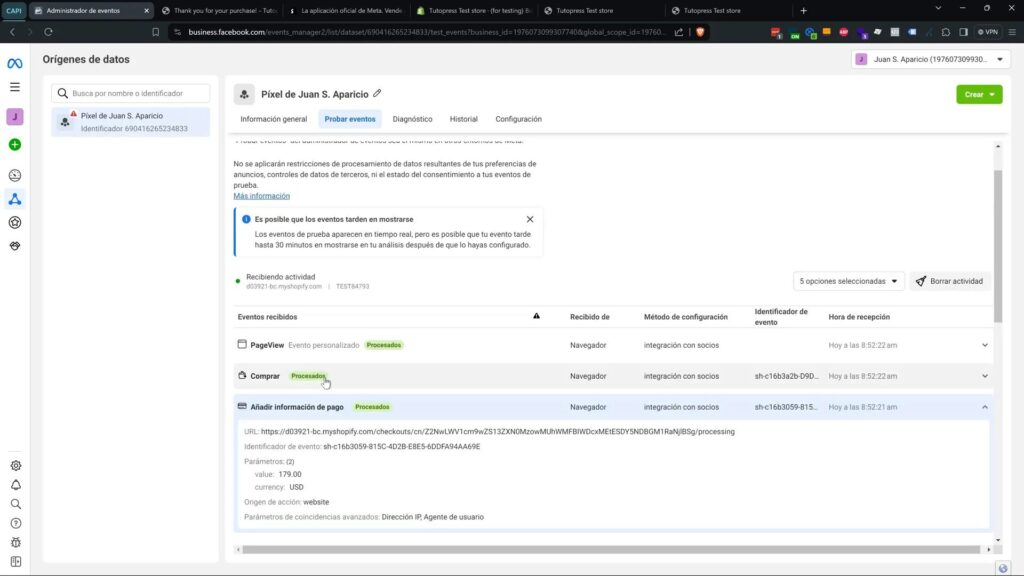The height and width of the screenshot is (576, 1024).
Task: Open the browser sidebar panel icon
Action: [963, 31]
